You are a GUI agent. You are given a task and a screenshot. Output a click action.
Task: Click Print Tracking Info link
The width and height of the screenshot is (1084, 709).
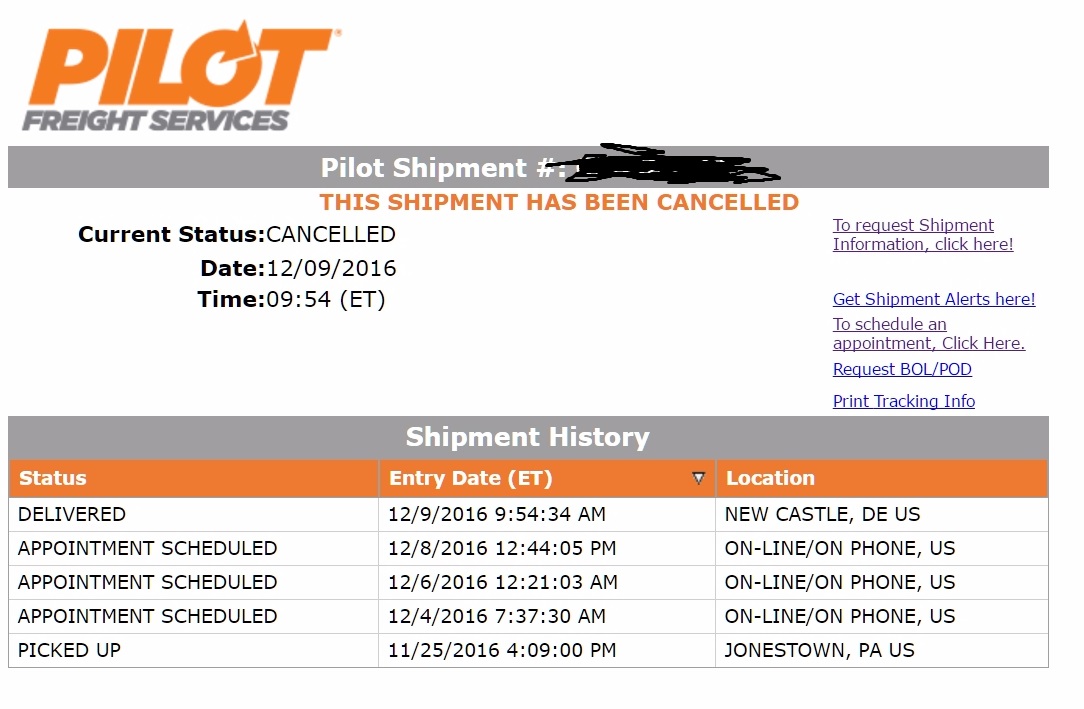(x=903, y=401)
